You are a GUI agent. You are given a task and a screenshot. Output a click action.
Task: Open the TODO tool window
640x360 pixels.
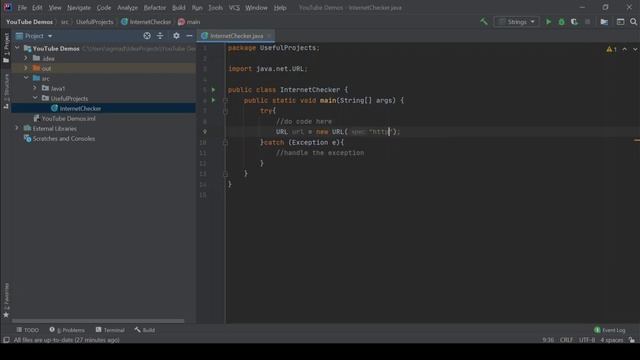tap(28, 330)
